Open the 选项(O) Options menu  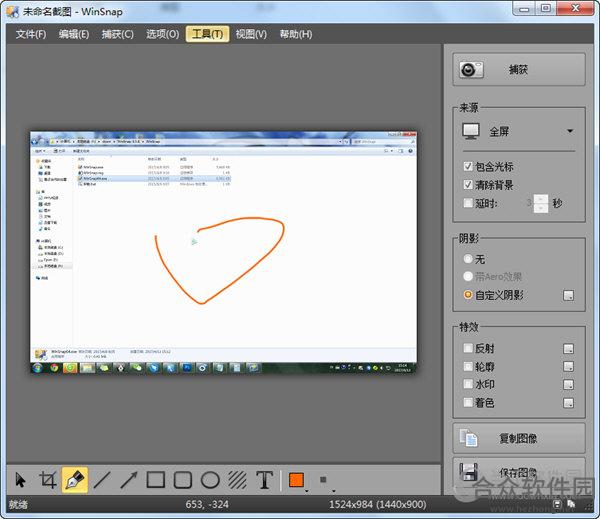(x=162, y=34)
